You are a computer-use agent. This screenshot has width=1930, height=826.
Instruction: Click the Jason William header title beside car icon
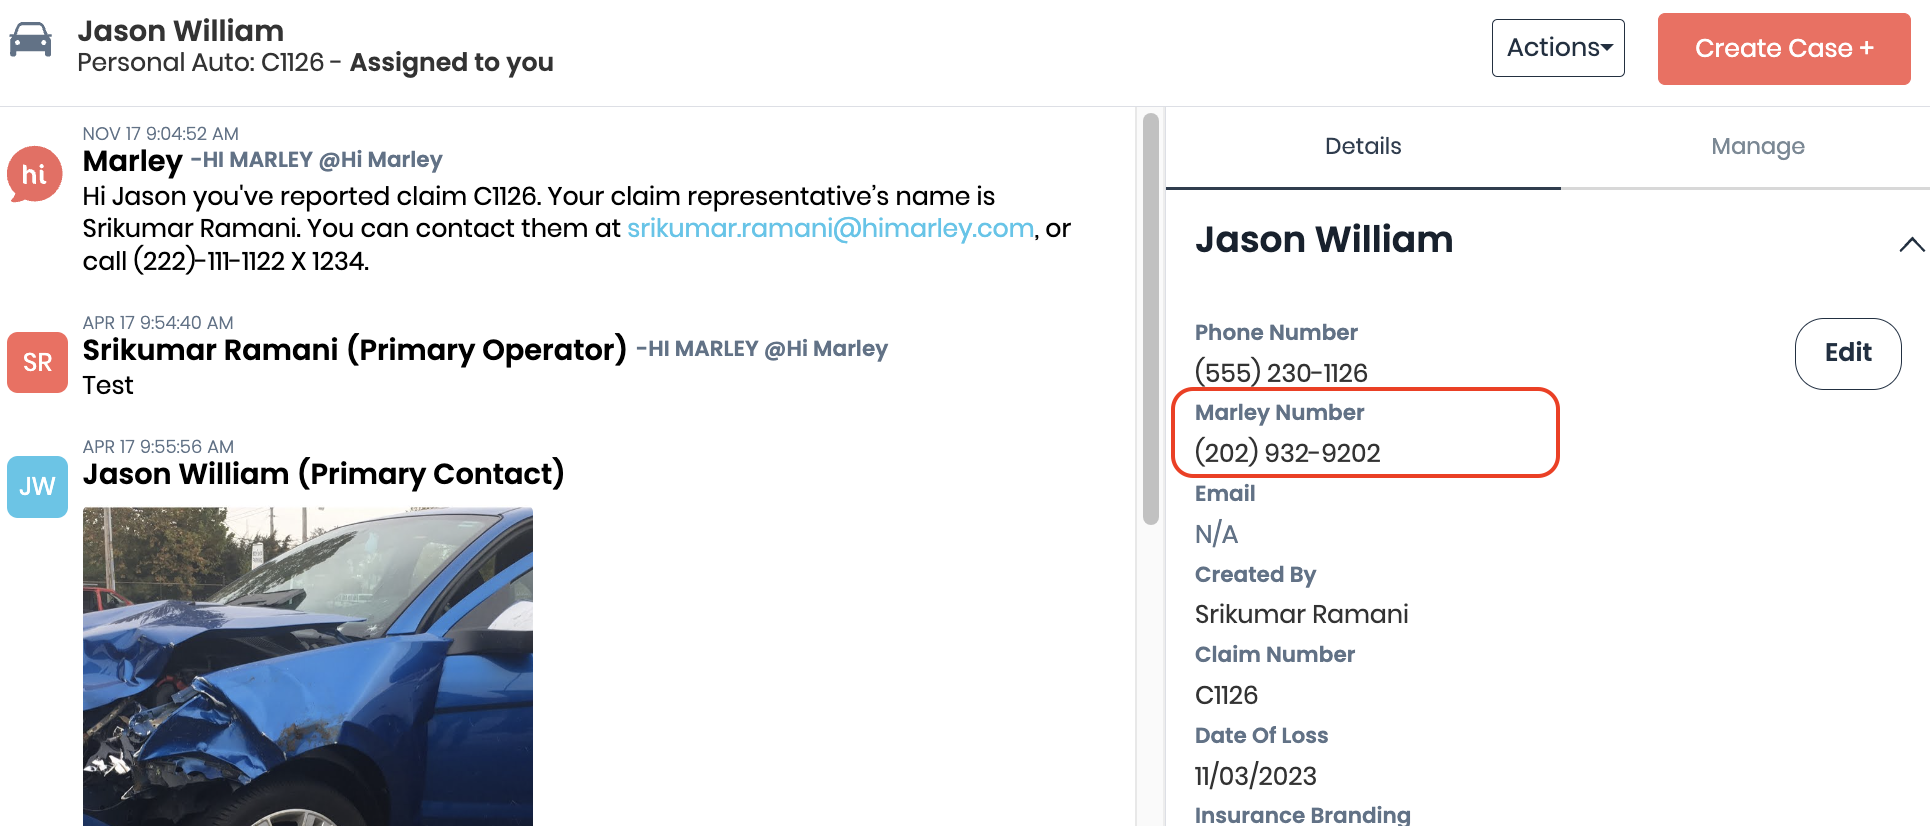181,31
